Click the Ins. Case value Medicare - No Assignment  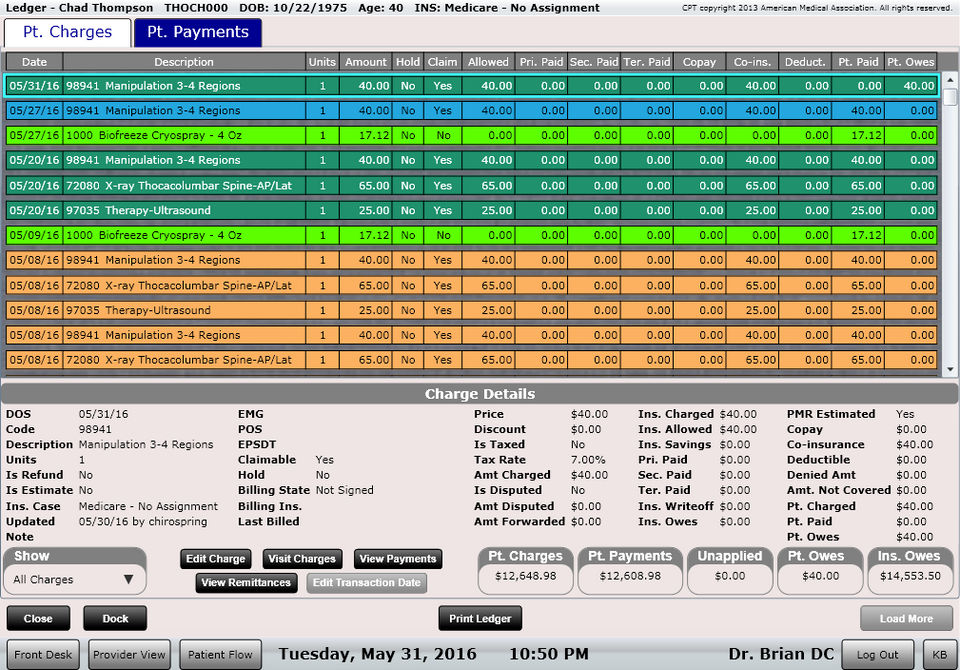coord(148,506)
